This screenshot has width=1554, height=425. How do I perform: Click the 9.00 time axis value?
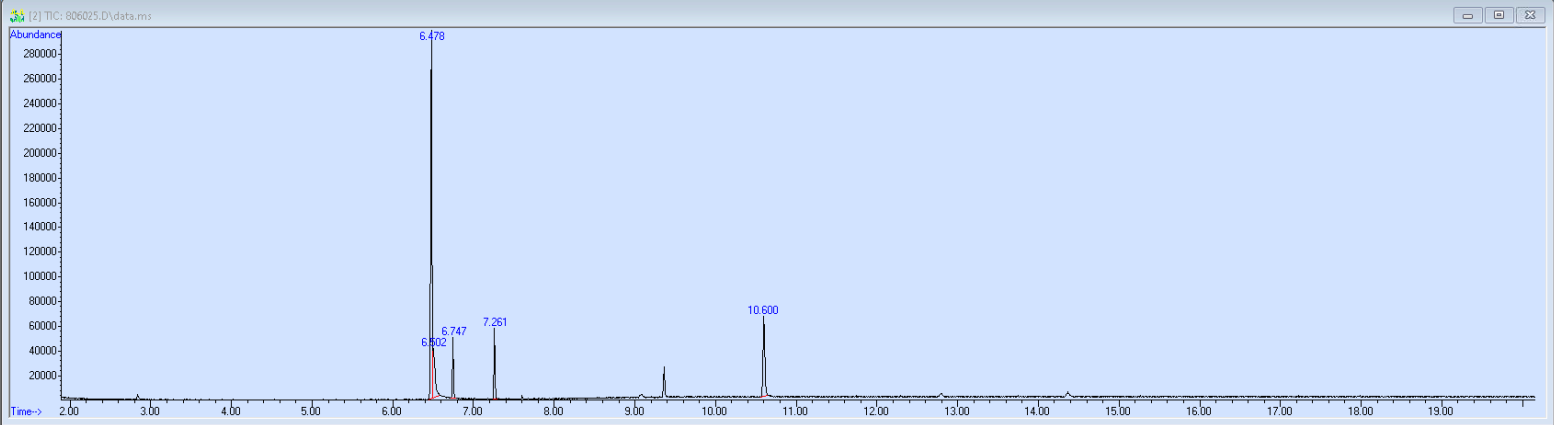634,411
